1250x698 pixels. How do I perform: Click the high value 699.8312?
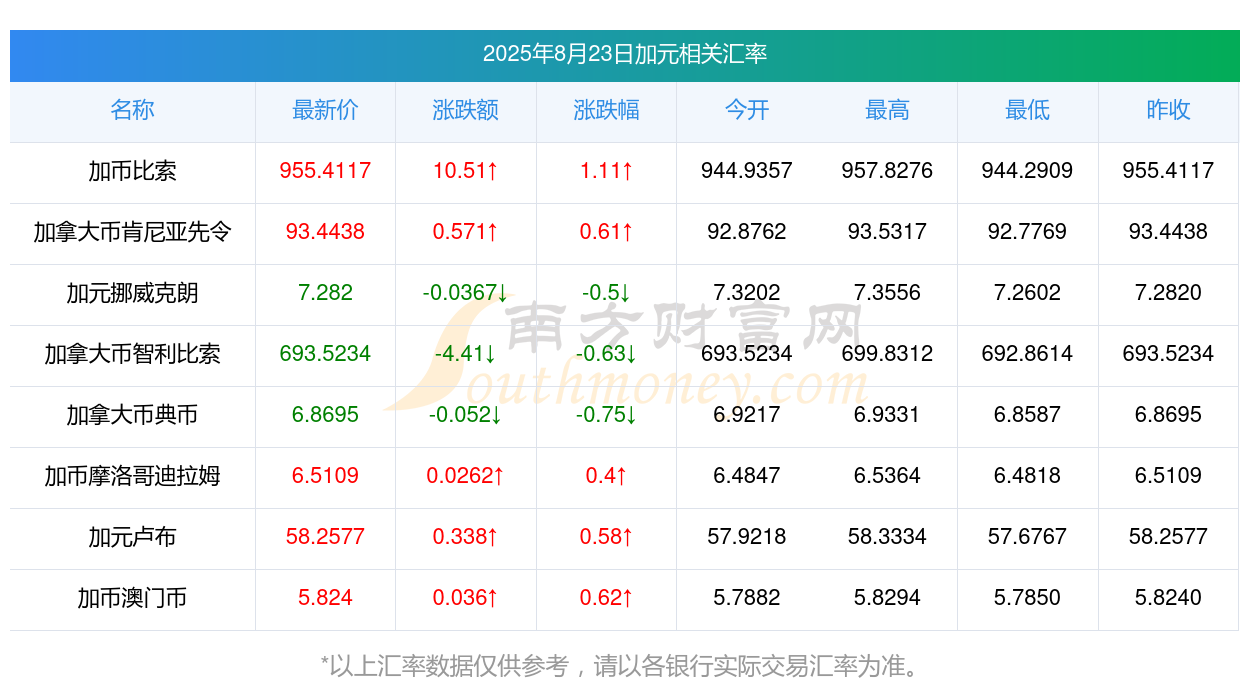tap(887, 354)
